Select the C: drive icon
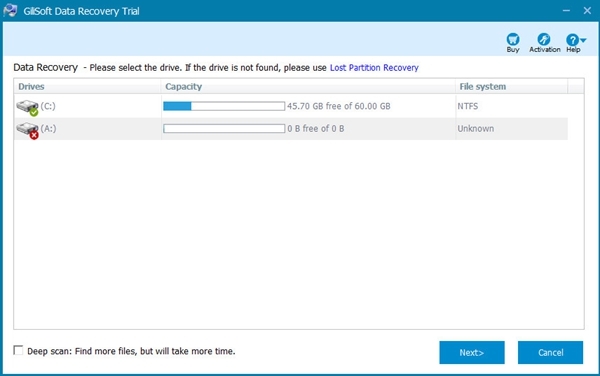 (x=27, y=107)
